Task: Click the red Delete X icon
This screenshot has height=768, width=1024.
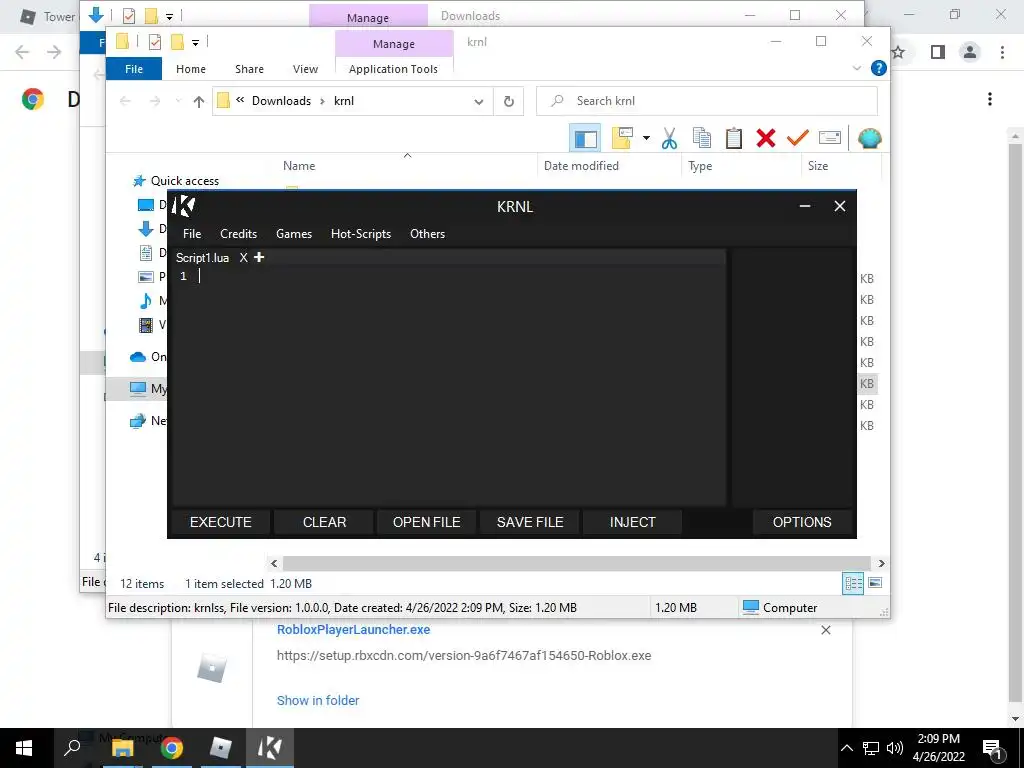Action: (765, 138)
